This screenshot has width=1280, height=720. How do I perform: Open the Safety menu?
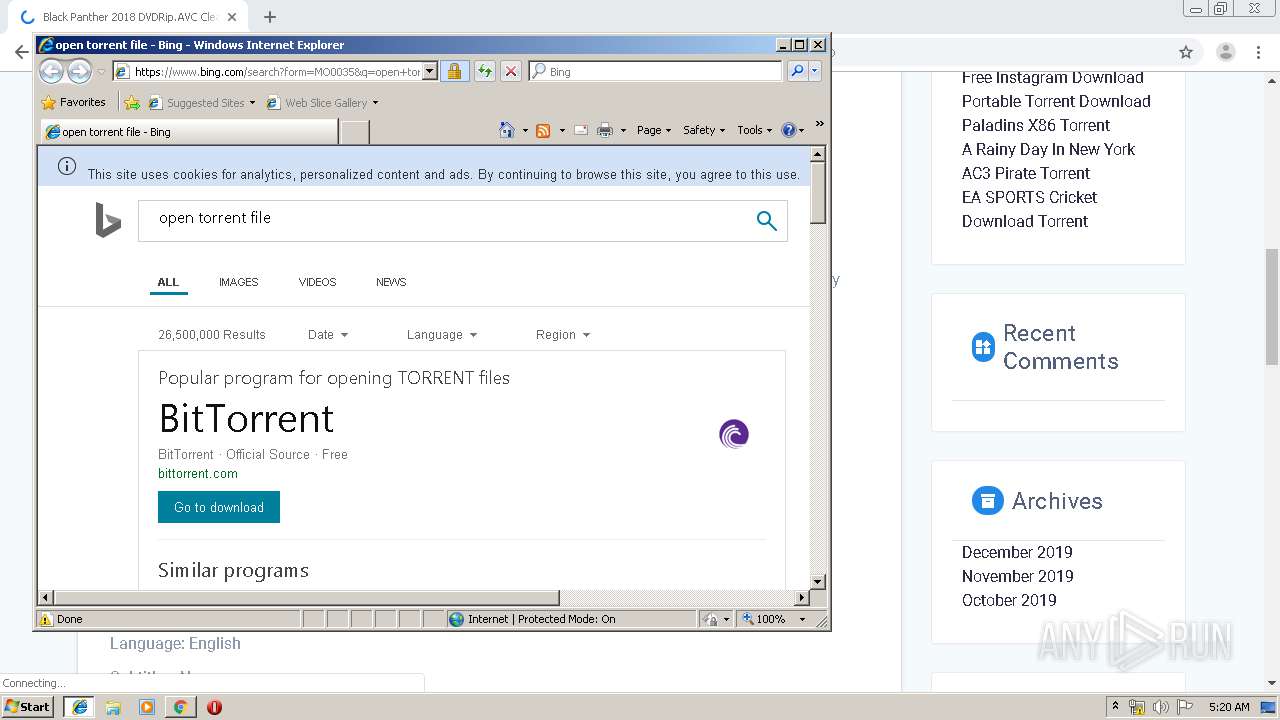704,130
